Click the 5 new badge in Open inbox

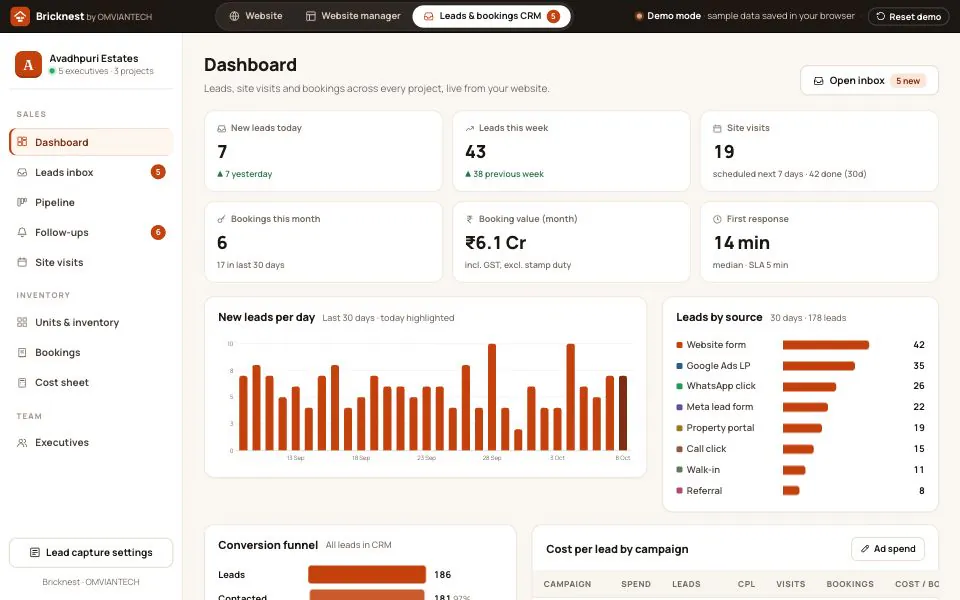point(908,81)
